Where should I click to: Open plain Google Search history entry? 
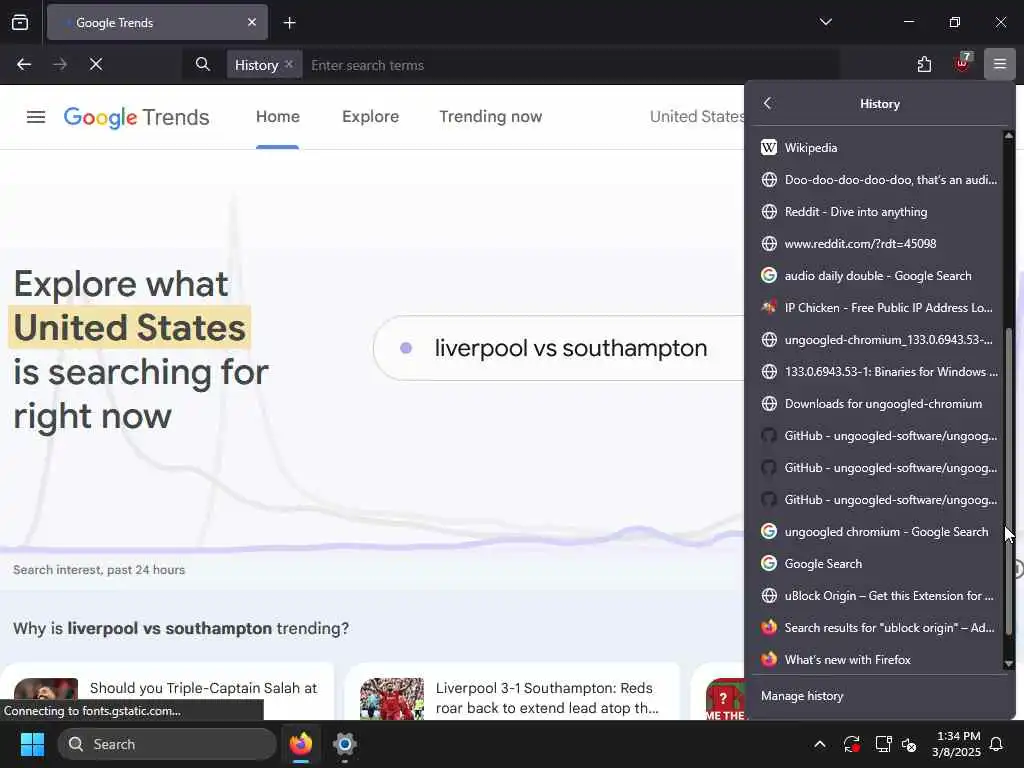pyautogui.click(x=879, y=564)
